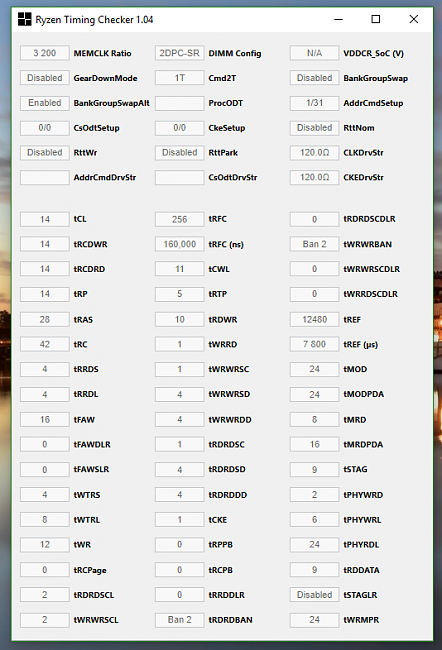
Task: Select the tMRD 8 field
Action: tap(314, 420)
